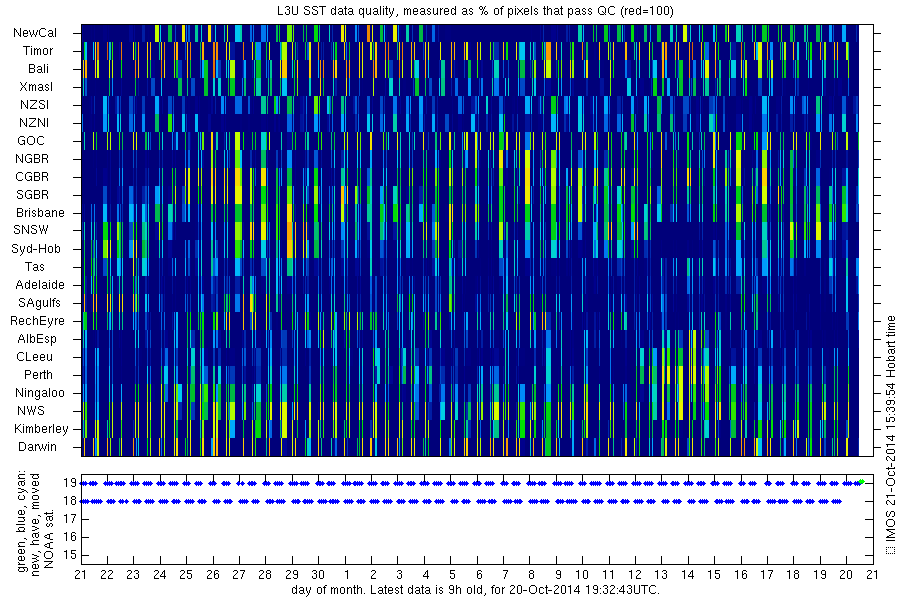Click the SGBR row label
Screen dimensions: 900x600
32,195
